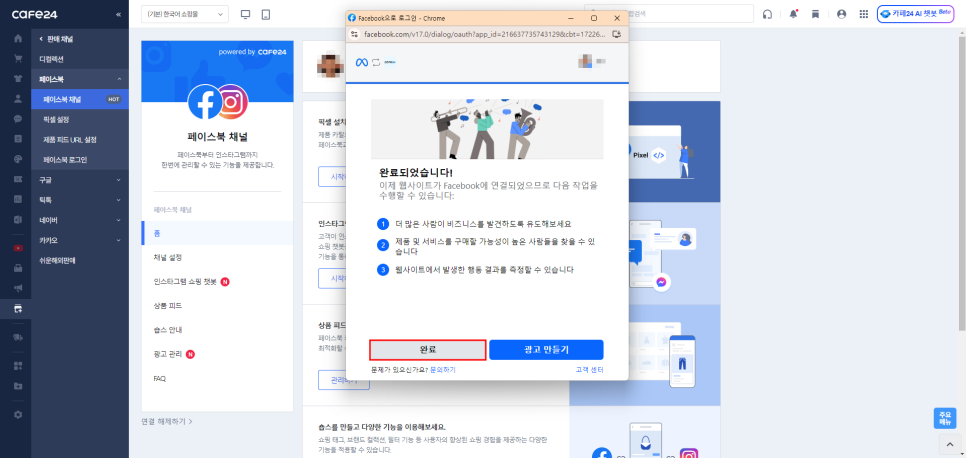Open the notifications bell icon
Screen dimensions: 966x458
(x=794, y=14)
